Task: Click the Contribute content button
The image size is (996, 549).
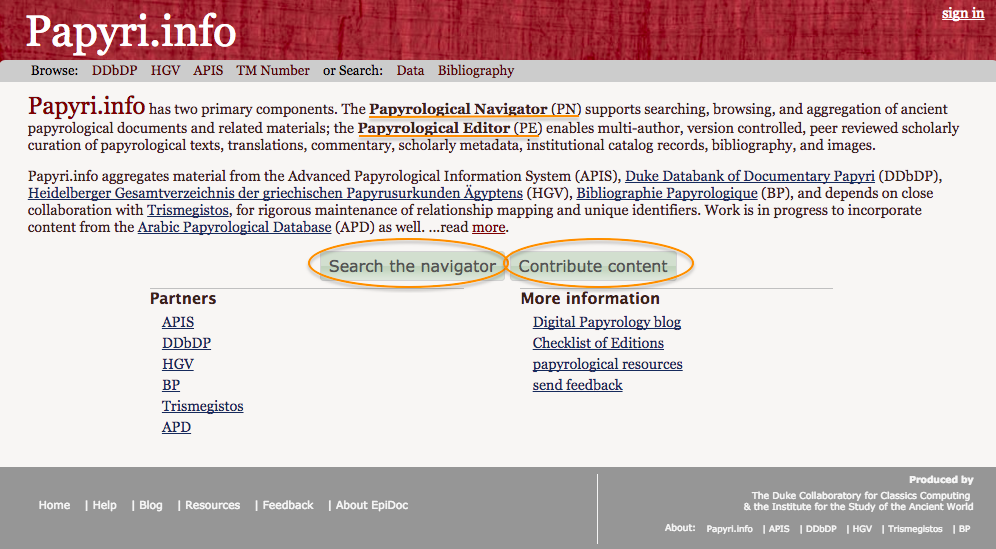Action: click(x=593, y=266)
